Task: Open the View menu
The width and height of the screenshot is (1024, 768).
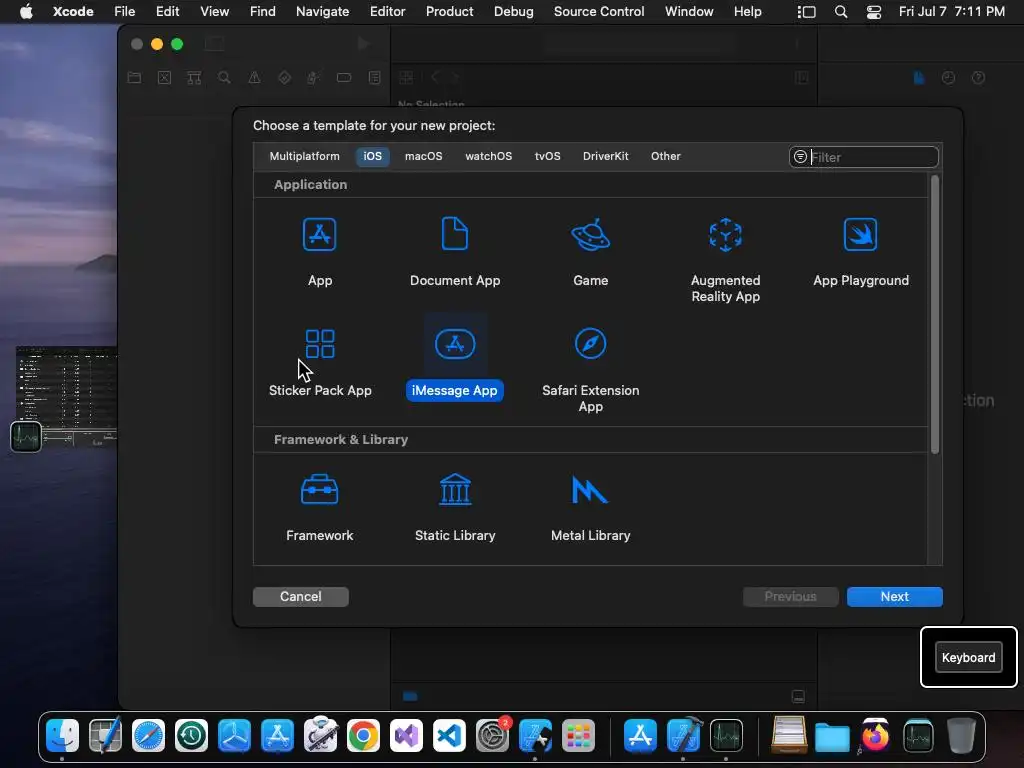Action: [x=214, y=11]
